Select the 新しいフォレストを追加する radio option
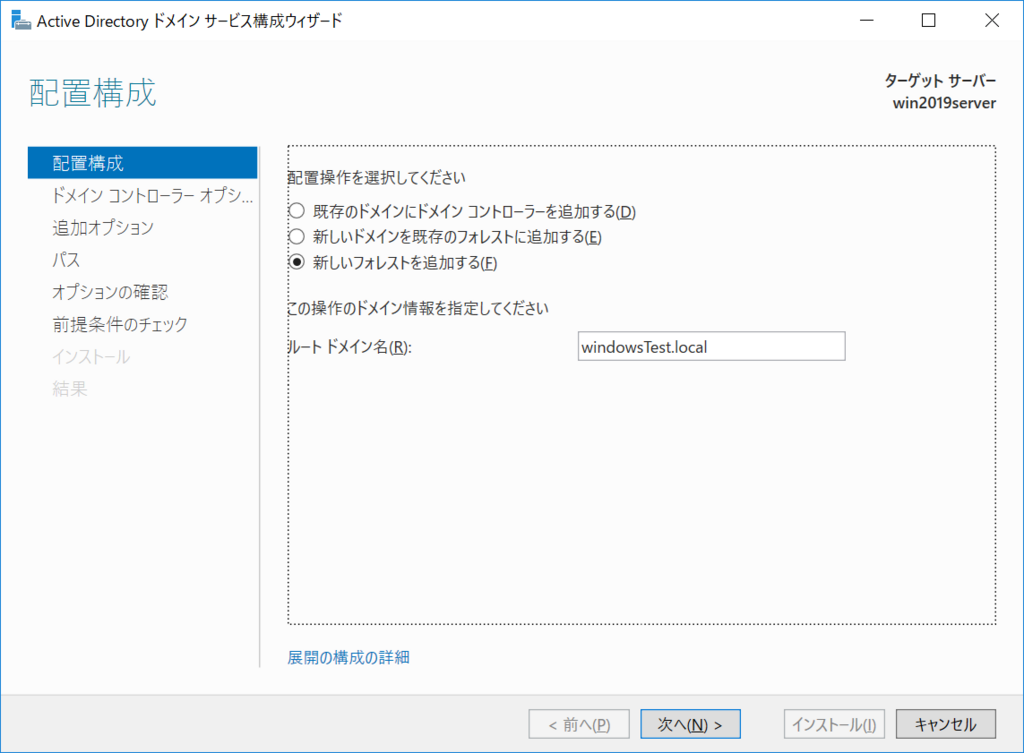1024x753 pixels. (x=297, y=263)
